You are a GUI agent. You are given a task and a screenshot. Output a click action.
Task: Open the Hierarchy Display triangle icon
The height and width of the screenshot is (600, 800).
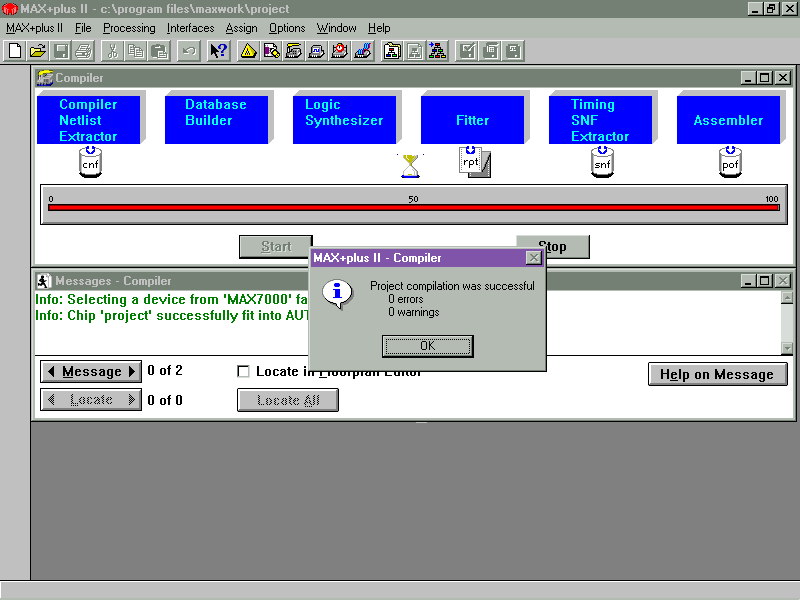248,51
